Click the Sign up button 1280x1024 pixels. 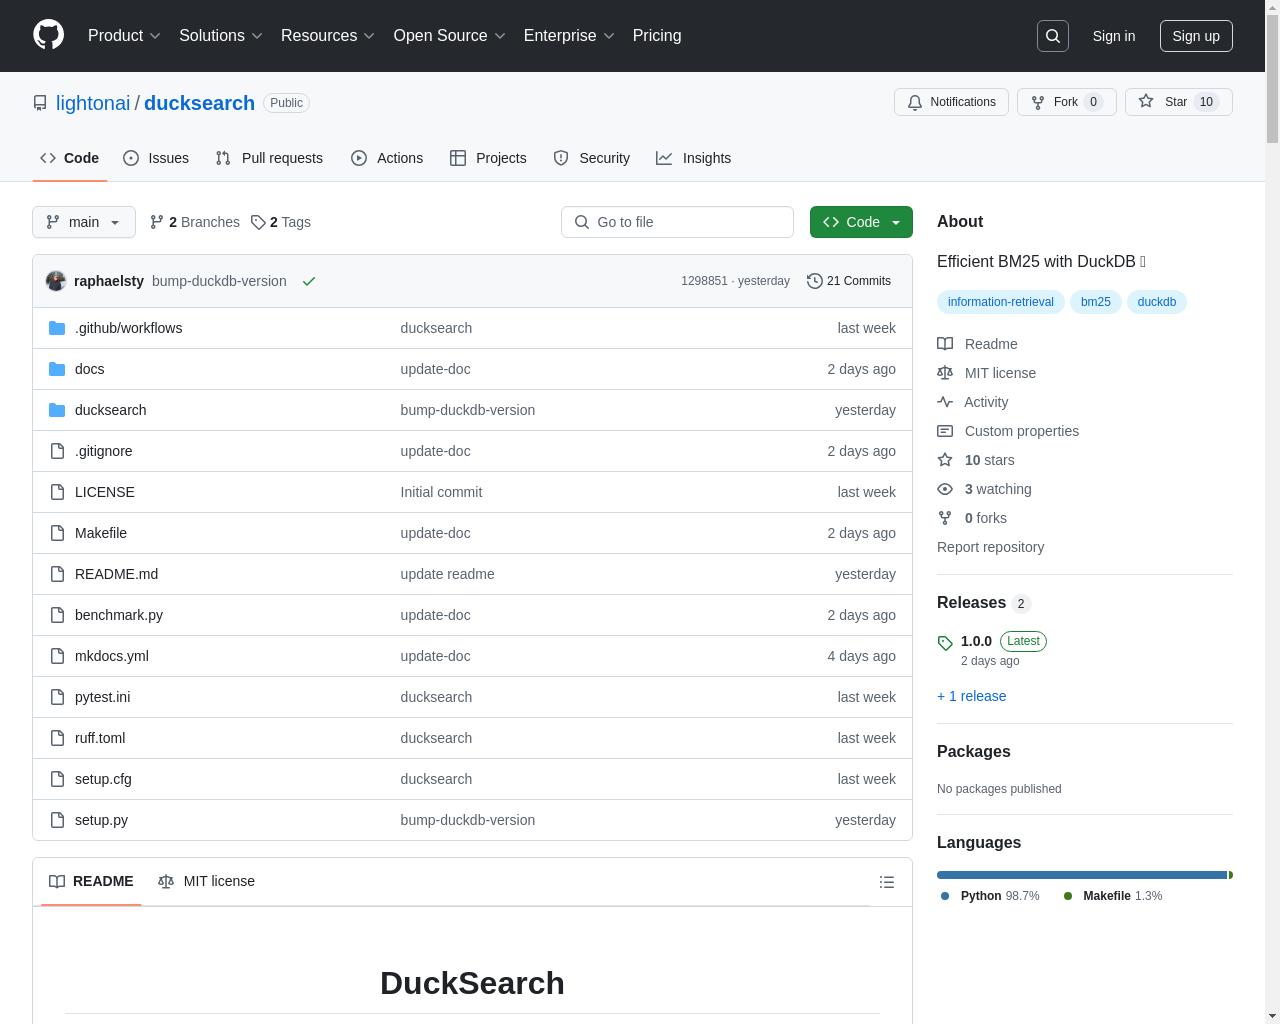1196,36
